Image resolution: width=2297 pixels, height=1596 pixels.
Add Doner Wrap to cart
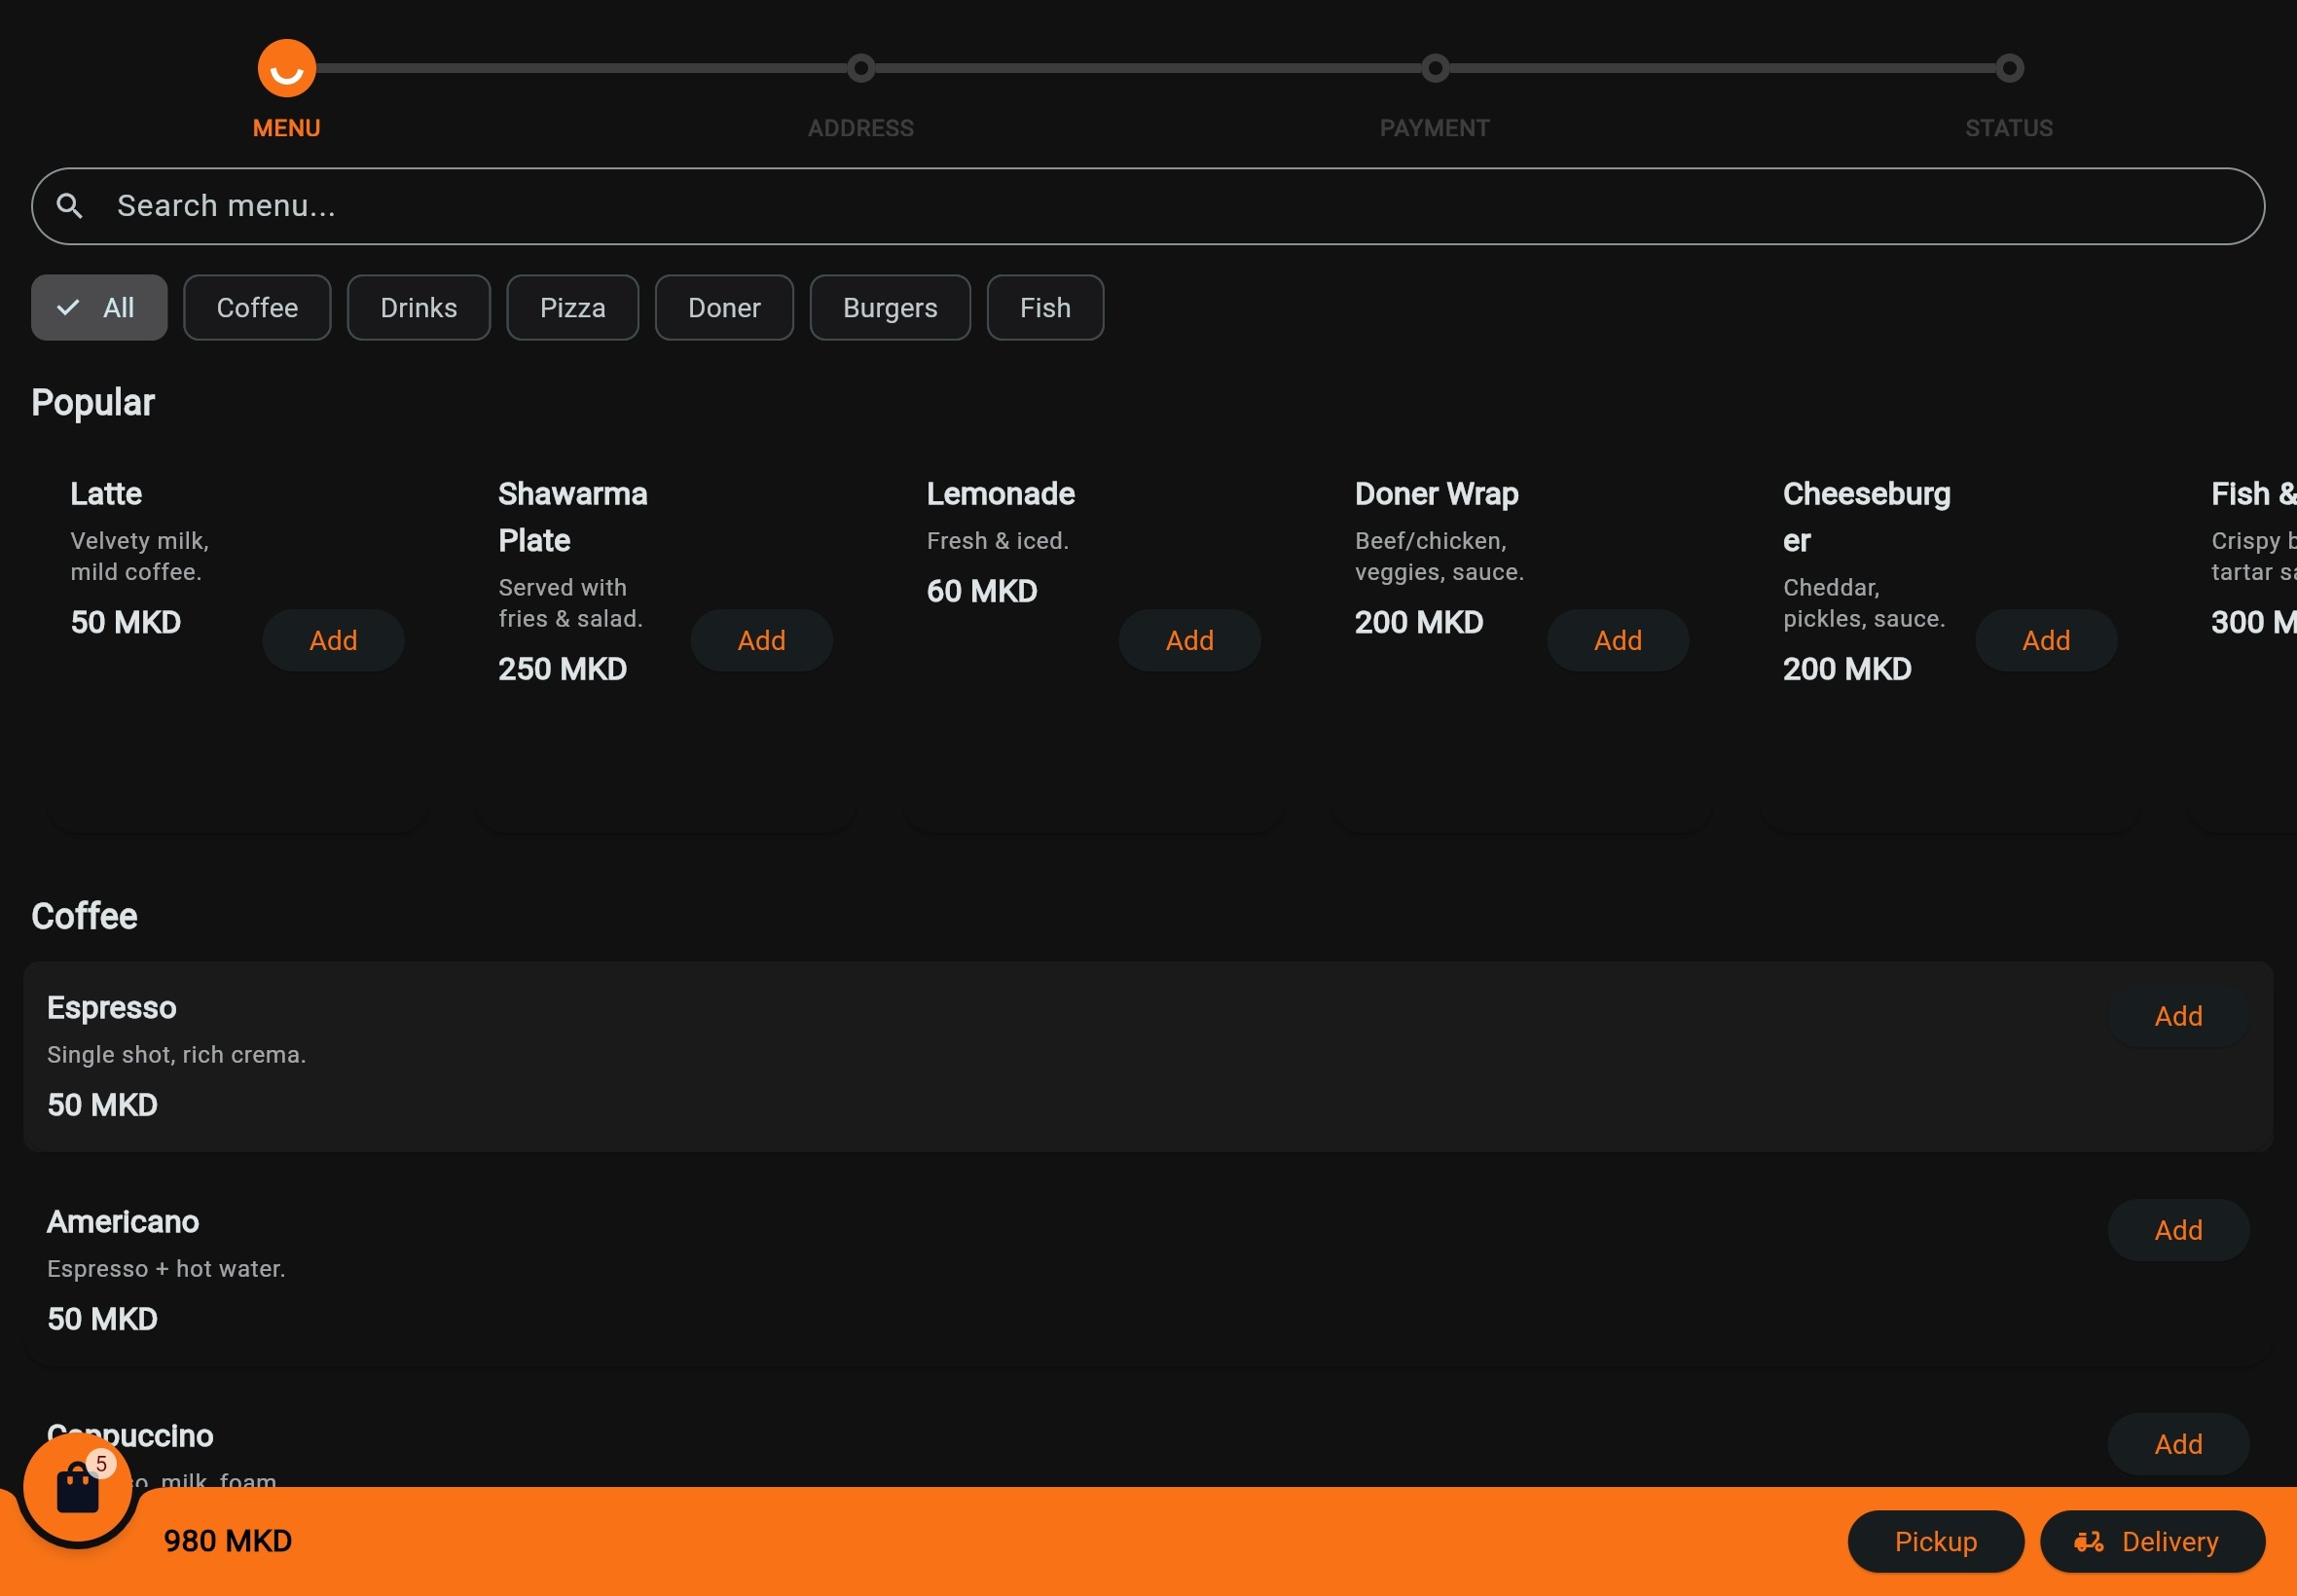click(1616, 640)
